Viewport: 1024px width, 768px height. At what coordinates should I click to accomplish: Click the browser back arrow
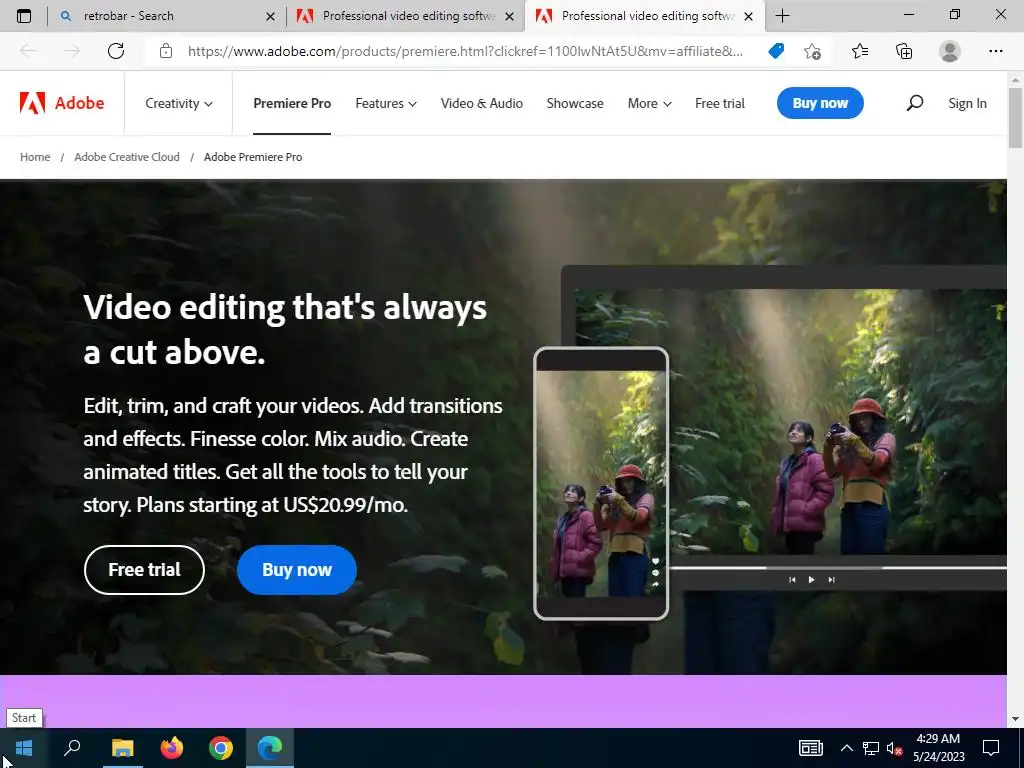coord(28,51)
